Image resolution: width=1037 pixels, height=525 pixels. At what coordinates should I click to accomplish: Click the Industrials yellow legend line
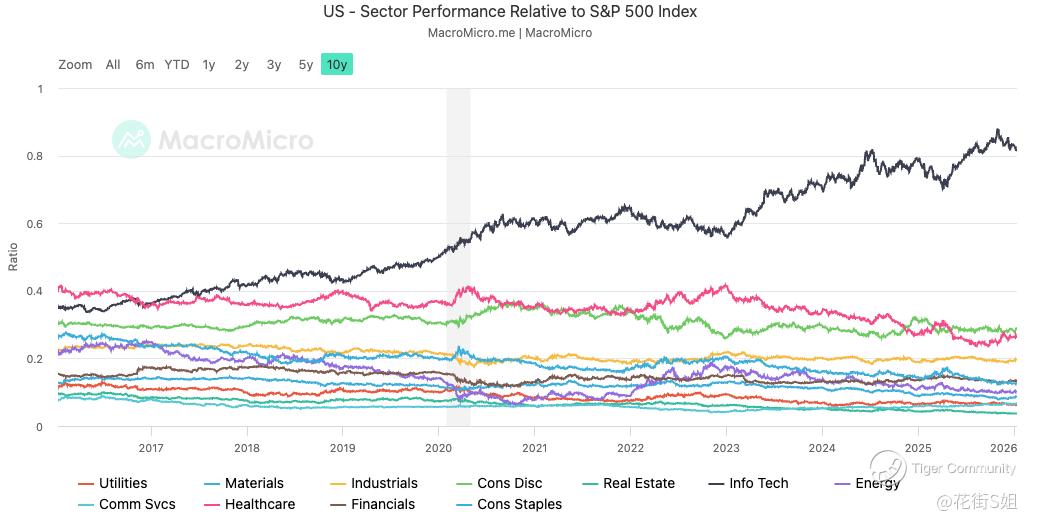coord(337,483)
